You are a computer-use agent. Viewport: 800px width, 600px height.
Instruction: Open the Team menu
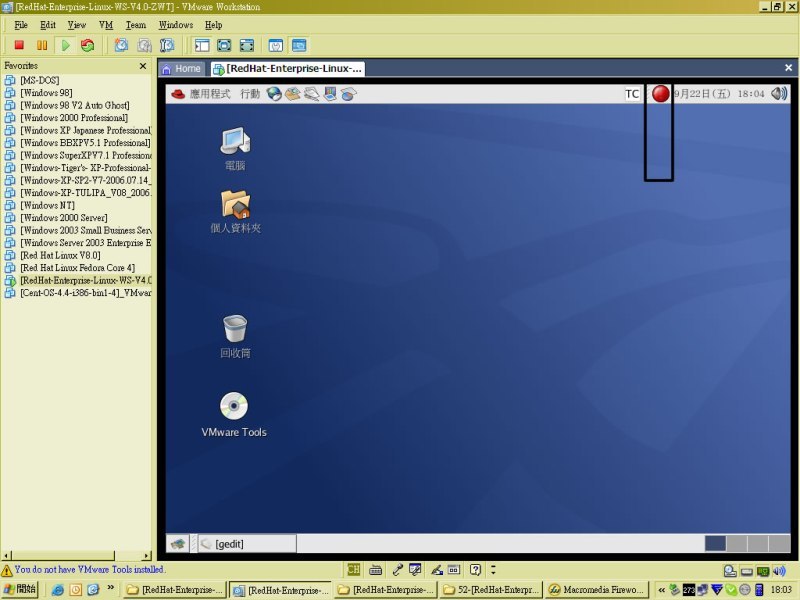pyautogui.click(x=136, y=25)
